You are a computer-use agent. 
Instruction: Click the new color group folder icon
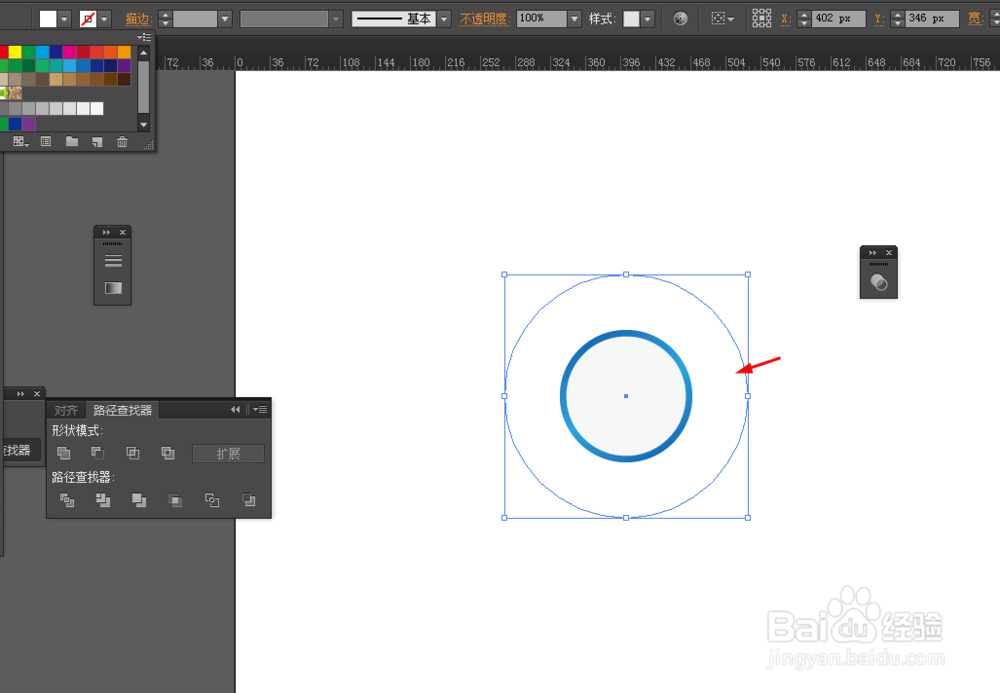72,142
